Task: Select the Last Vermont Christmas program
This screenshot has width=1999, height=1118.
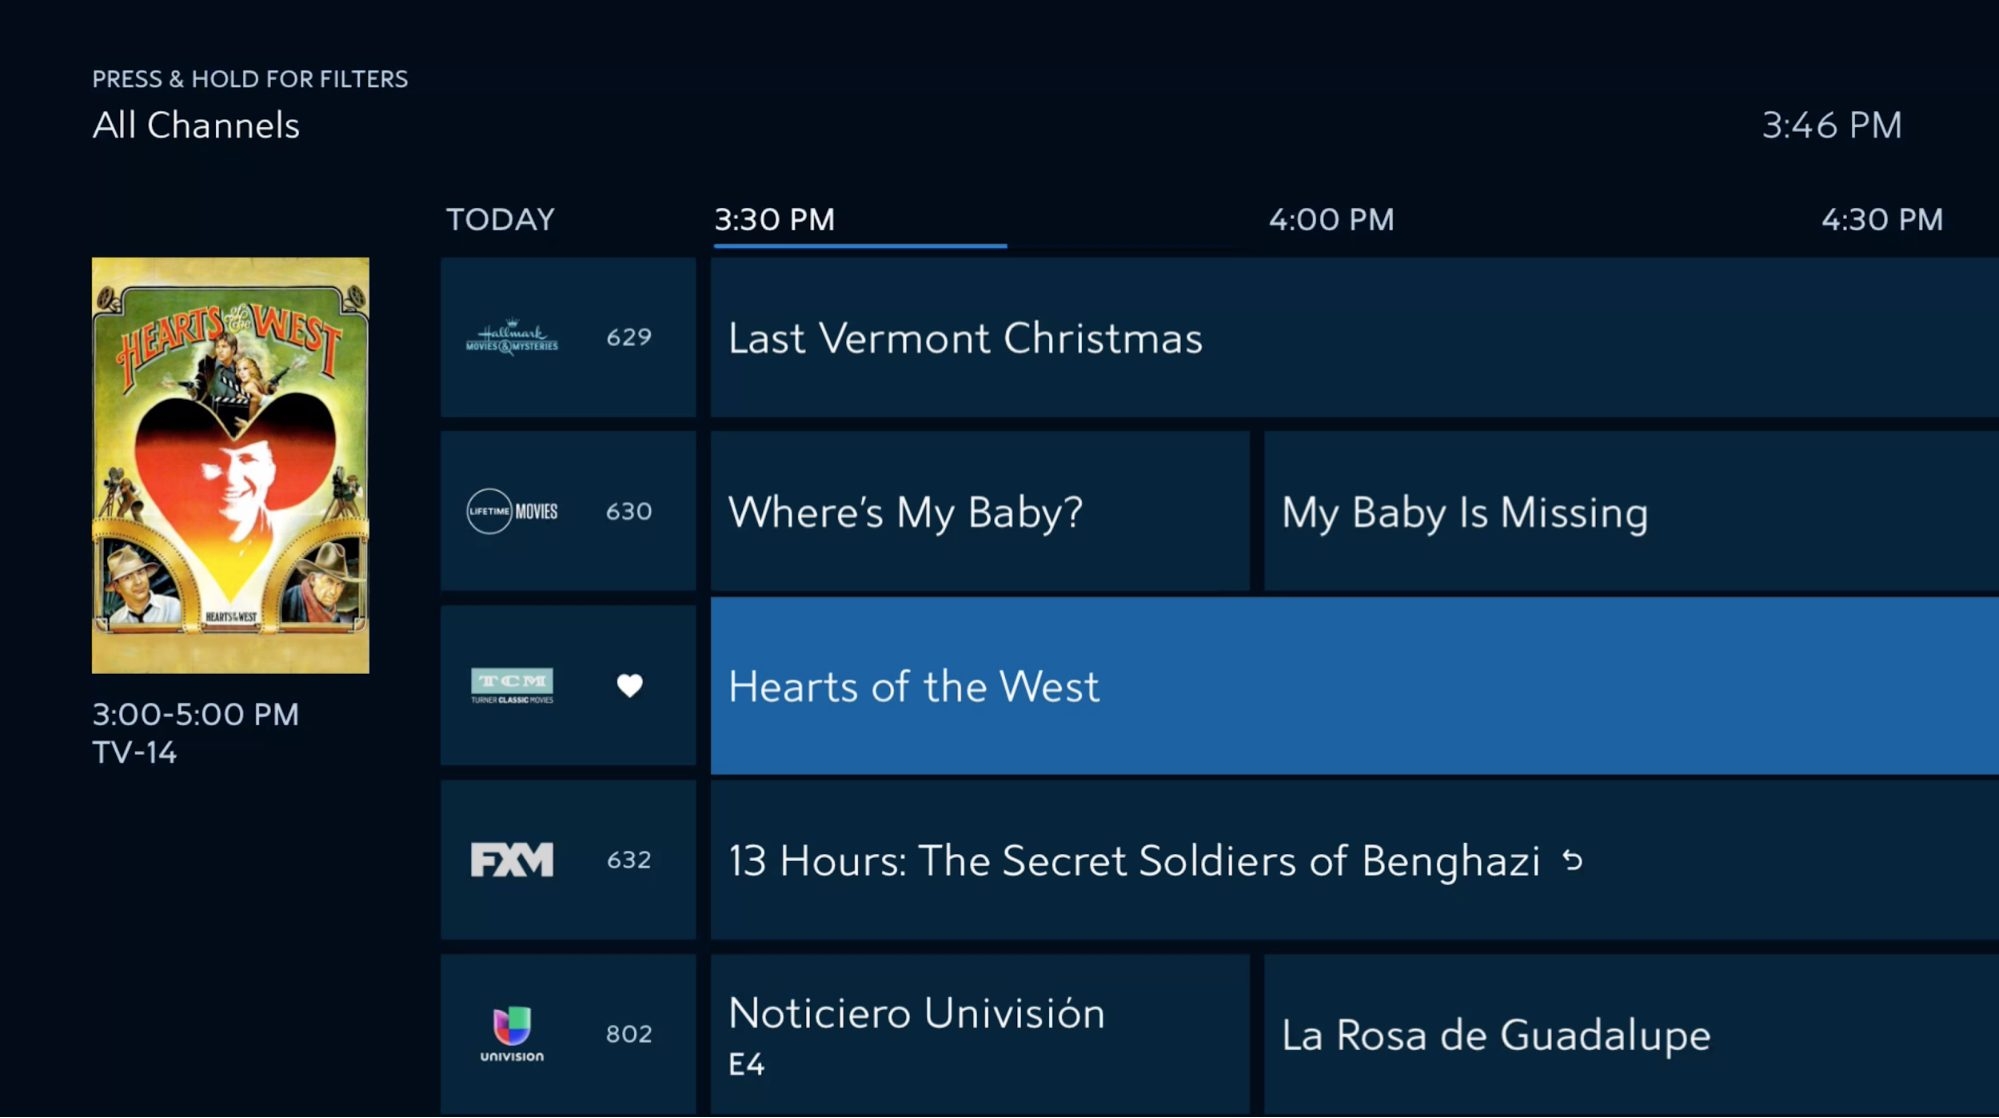Action: pyautogui.click(x=963, y=338)
